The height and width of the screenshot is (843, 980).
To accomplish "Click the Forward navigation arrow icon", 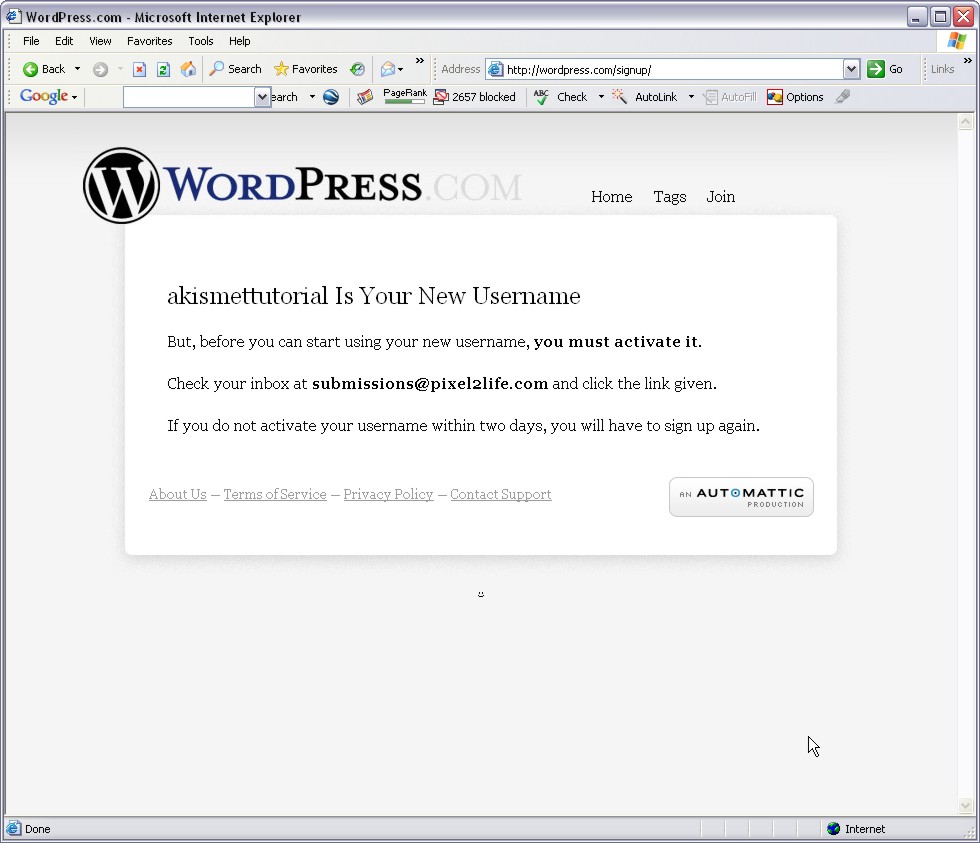I will click(100, 69).
